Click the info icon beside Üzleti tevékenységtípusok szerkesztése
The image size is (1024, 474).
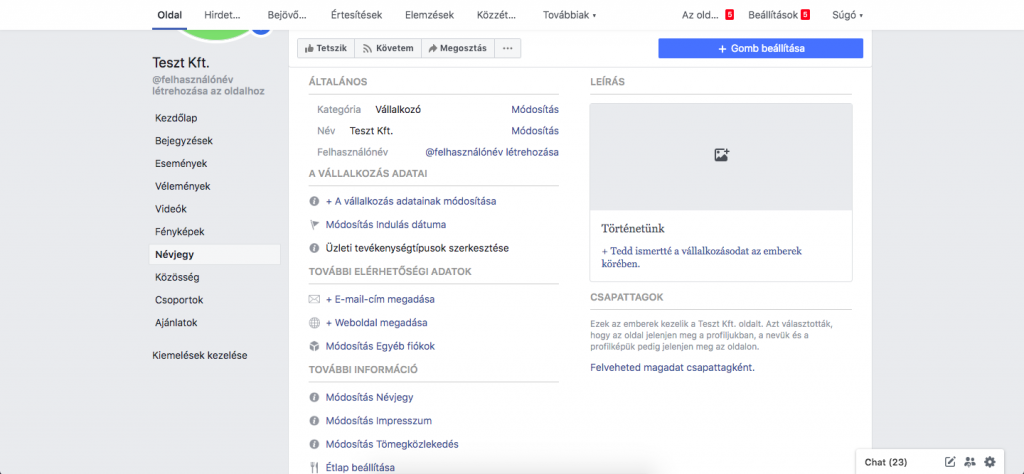click(313, 248)
